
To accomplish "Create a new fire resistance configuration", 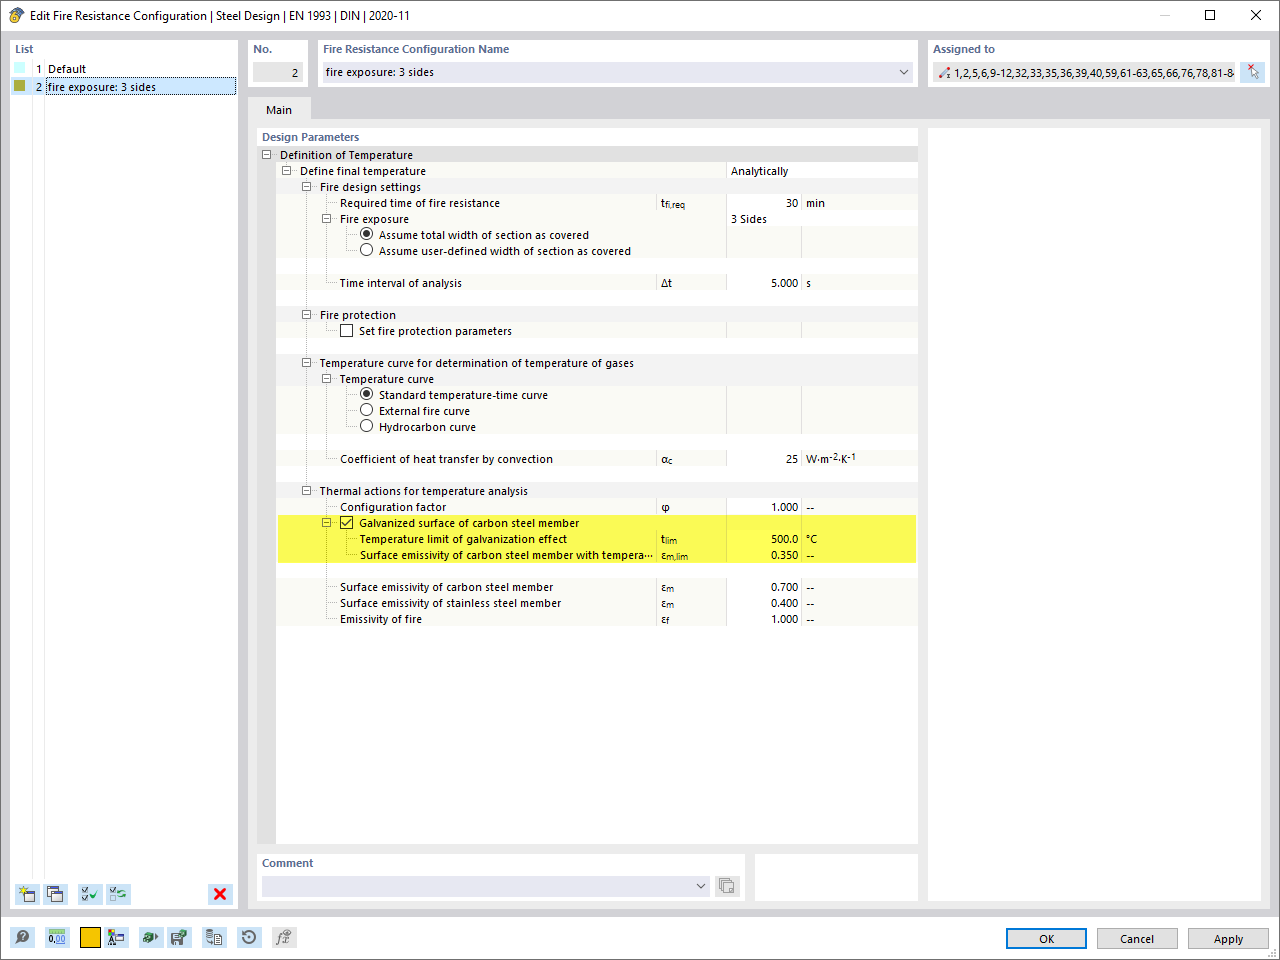I will click(26, 894).
